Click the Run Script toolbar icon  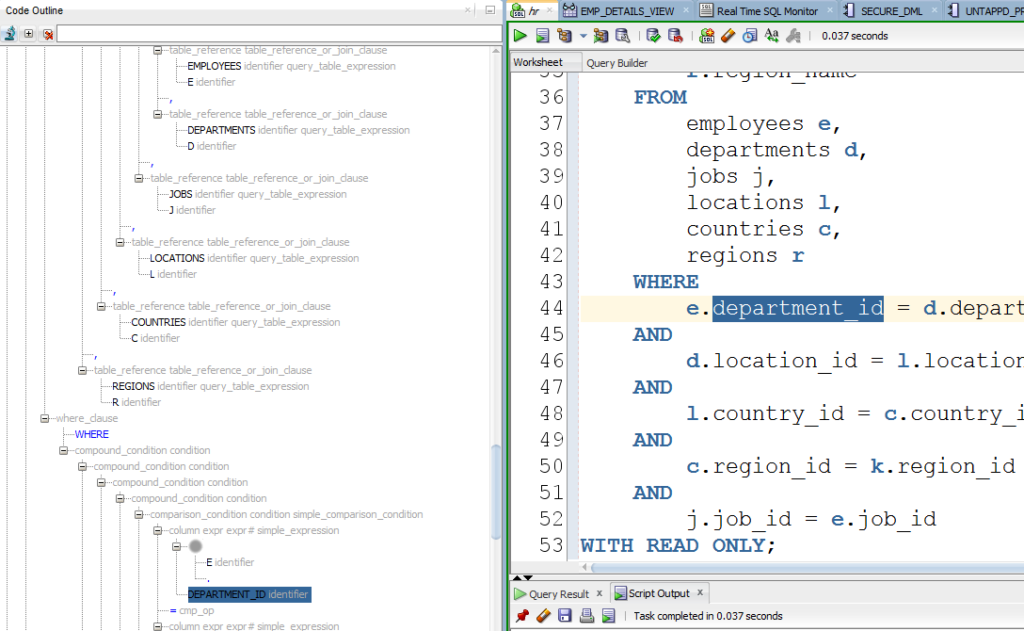click(x=542, y=36)
